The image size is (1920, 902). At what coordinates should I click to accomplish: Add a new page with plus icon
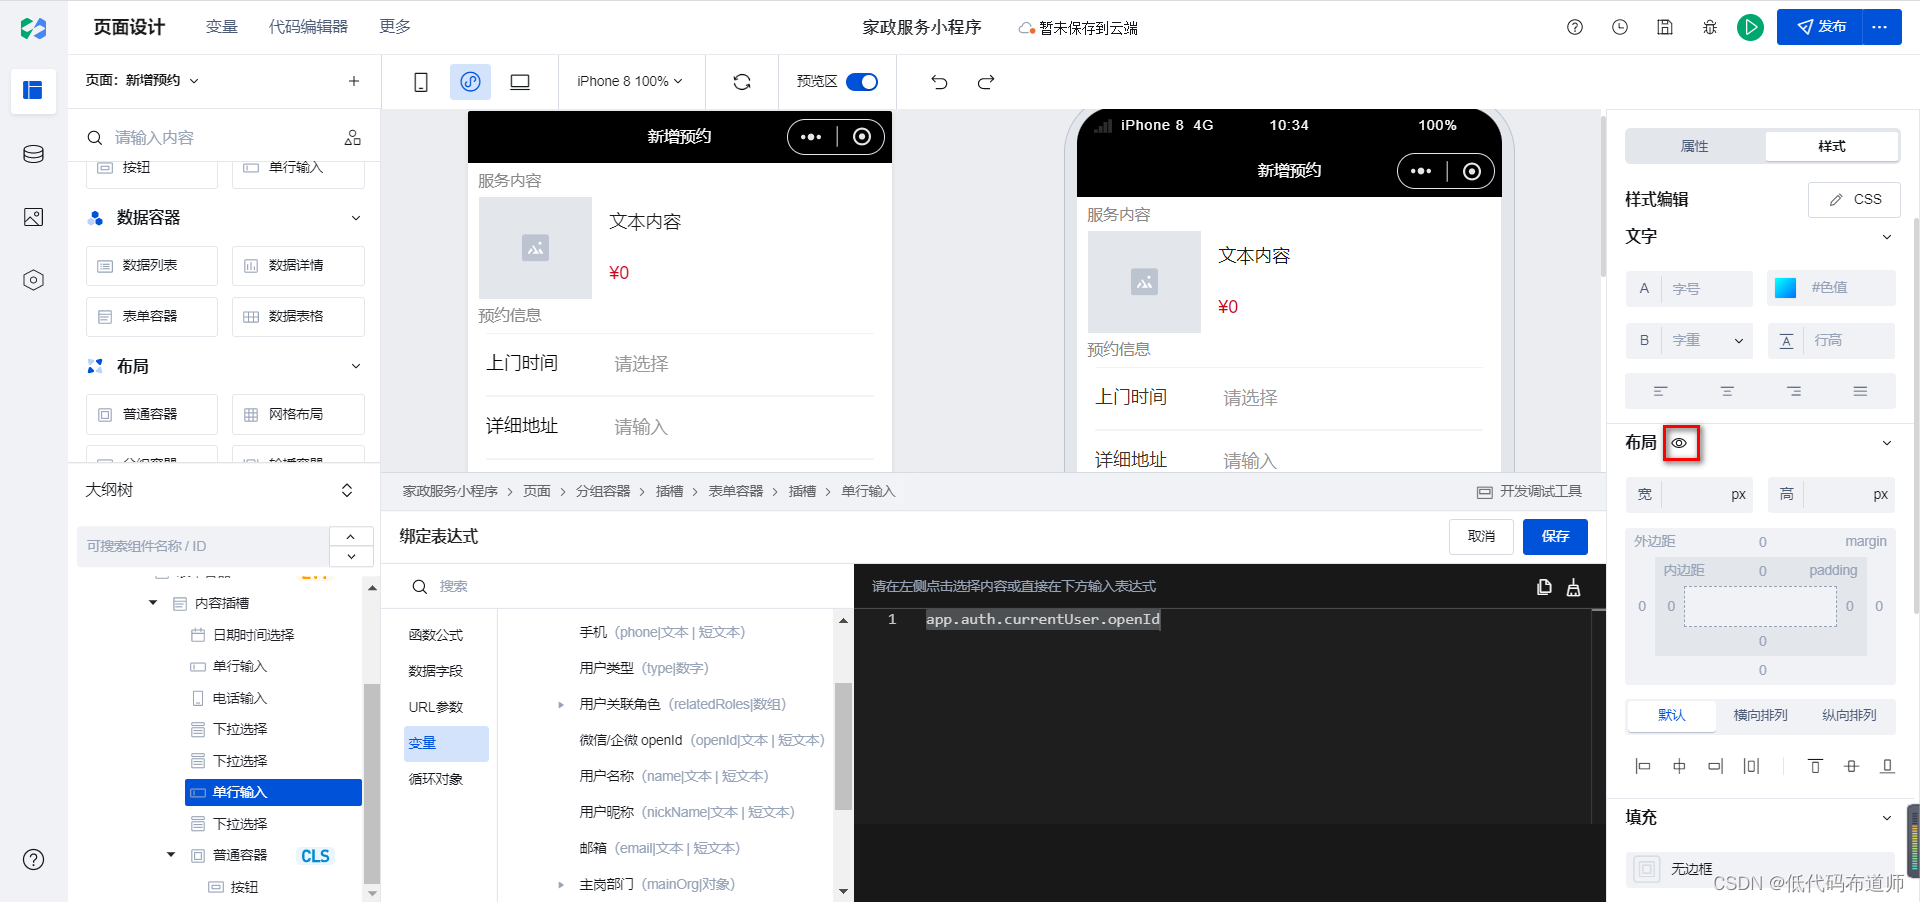coord(353,81)
